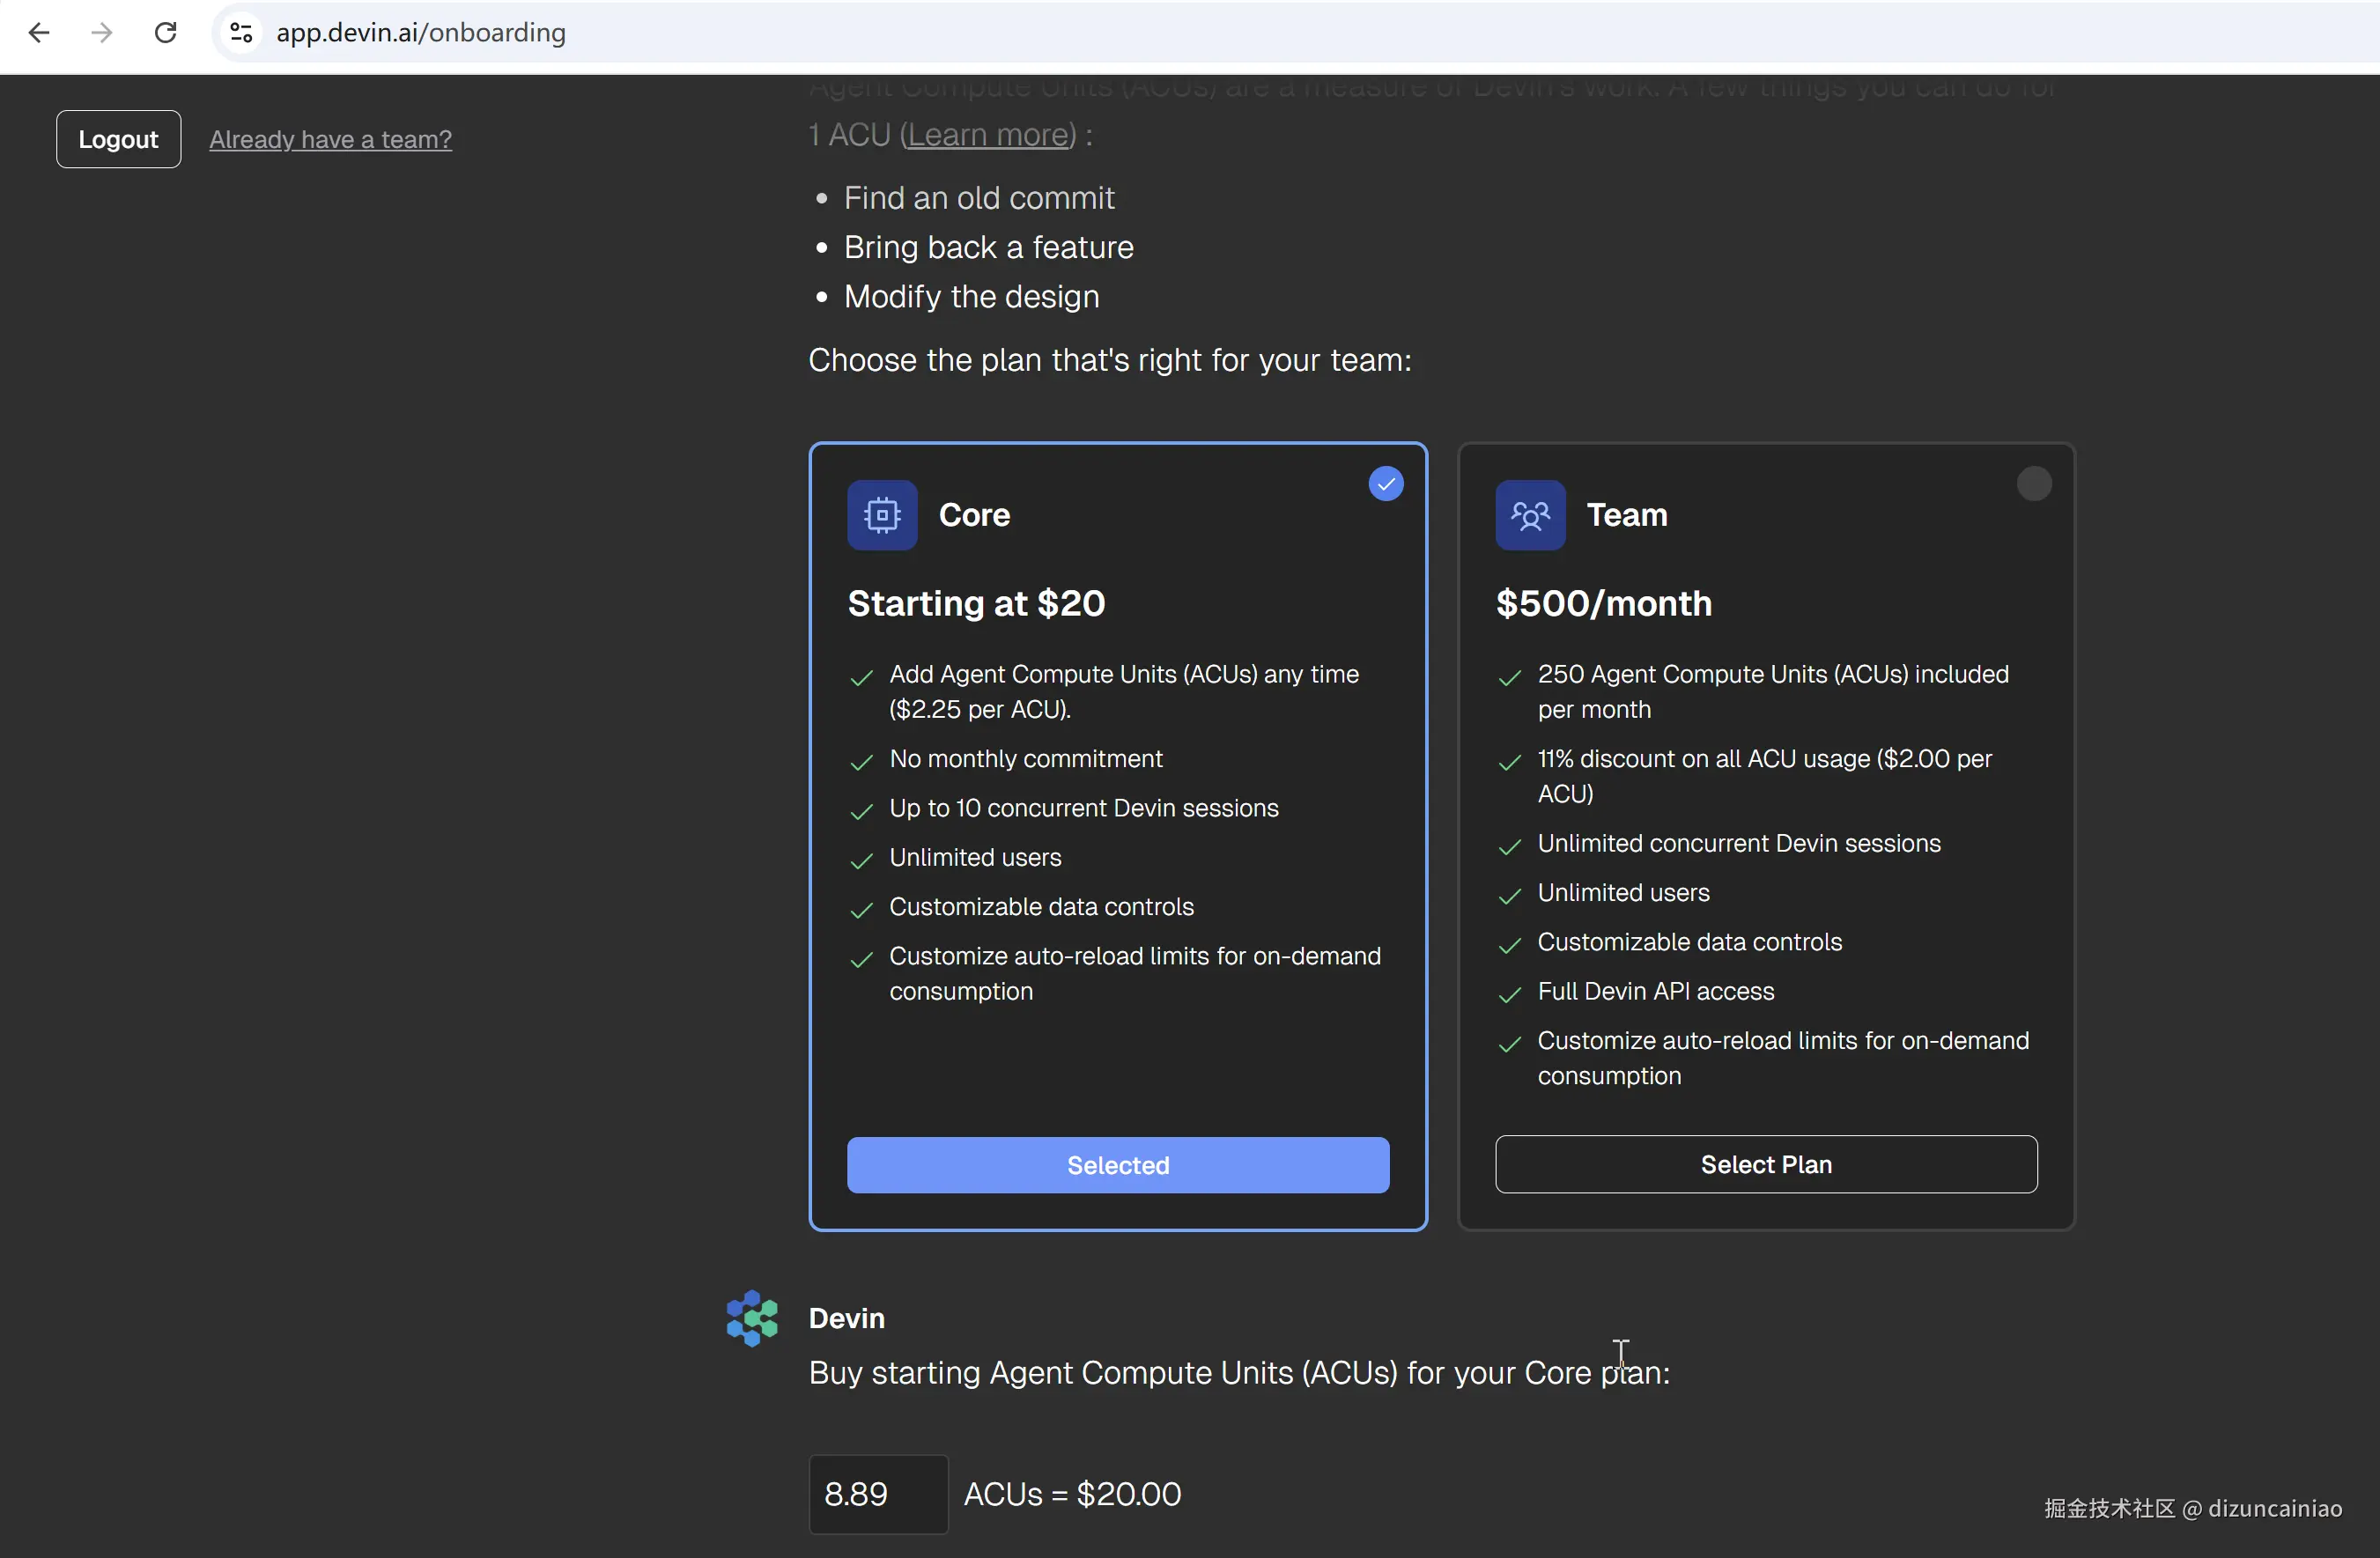Log out using the Logout button
Screen dimensions: 2380x1558
[118, 139]
